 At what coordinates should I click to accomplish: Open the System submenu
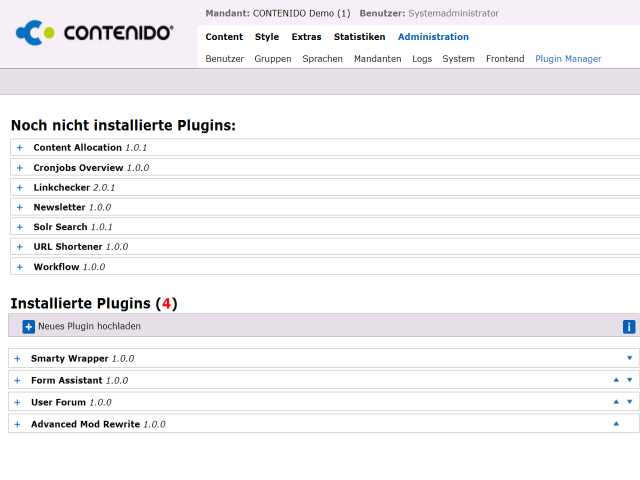458,59
